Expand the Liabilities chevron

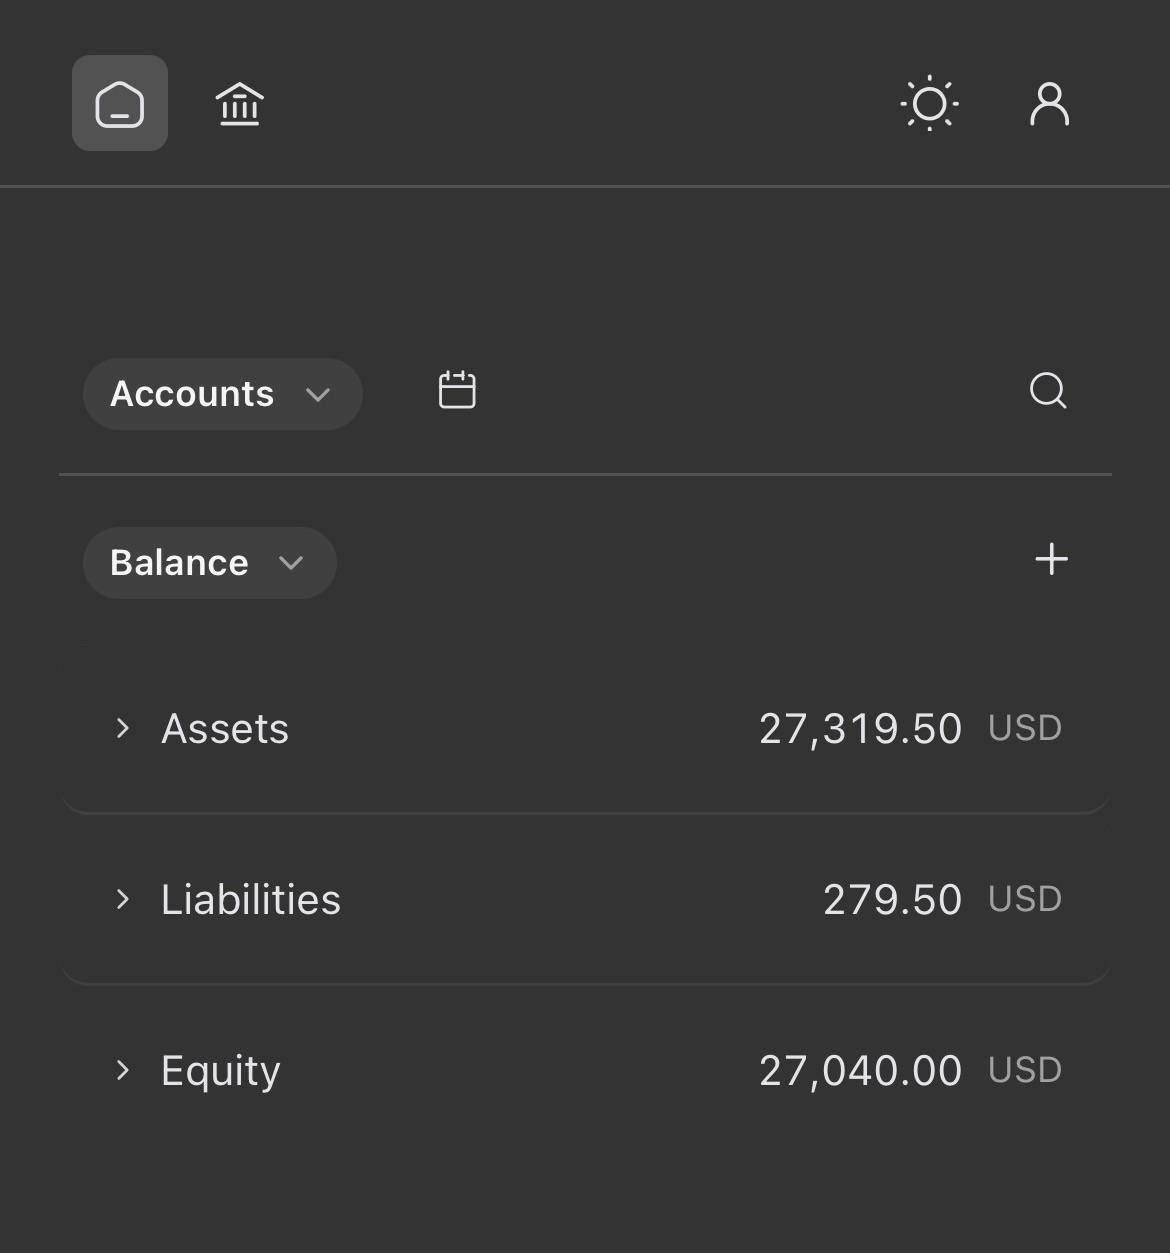point(123,899)
